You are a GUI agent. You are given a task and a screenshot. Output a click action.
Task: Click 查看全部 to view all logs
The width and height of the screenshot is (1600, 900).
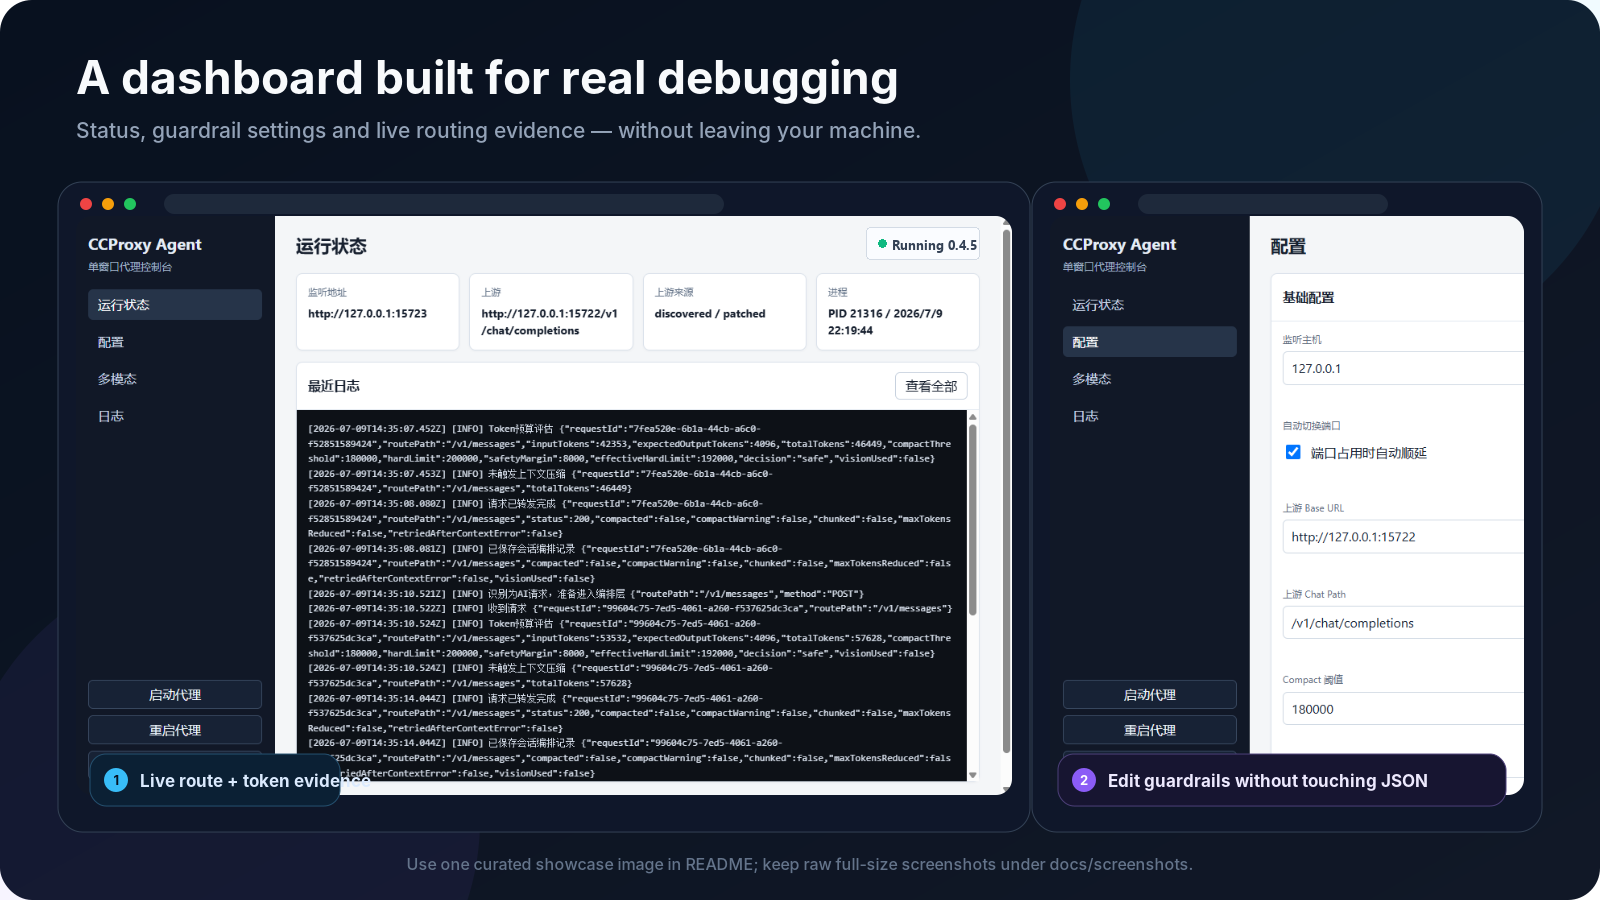tap(931, 386)
